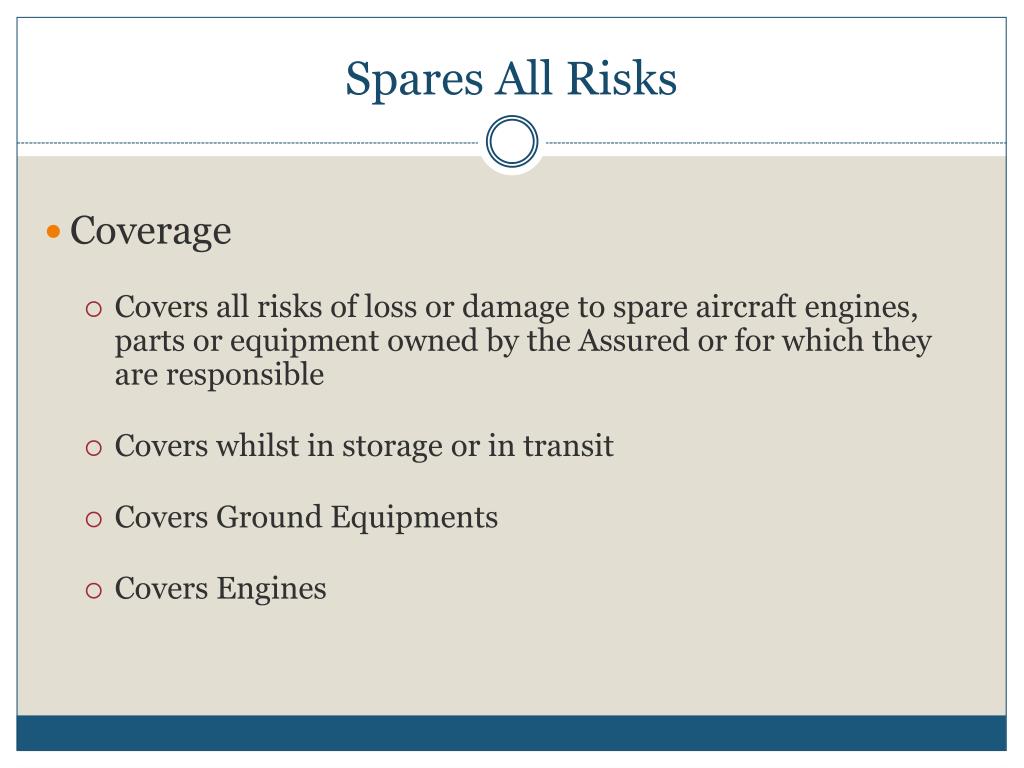This screenshot has width=1024, height=768.
Task: Click the "Covers whilst in storage or in transit" line
Action: 364,446
